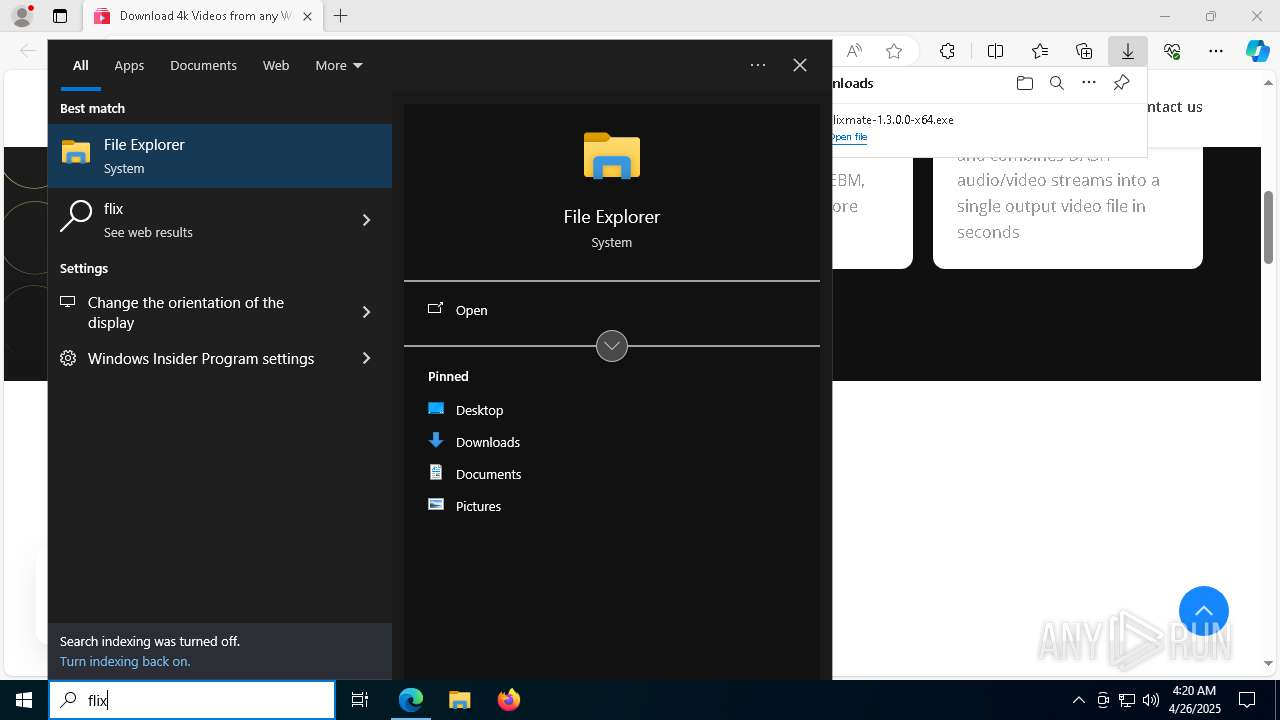Open Edge Extensions puzzle icon

[x=947, y=51]
